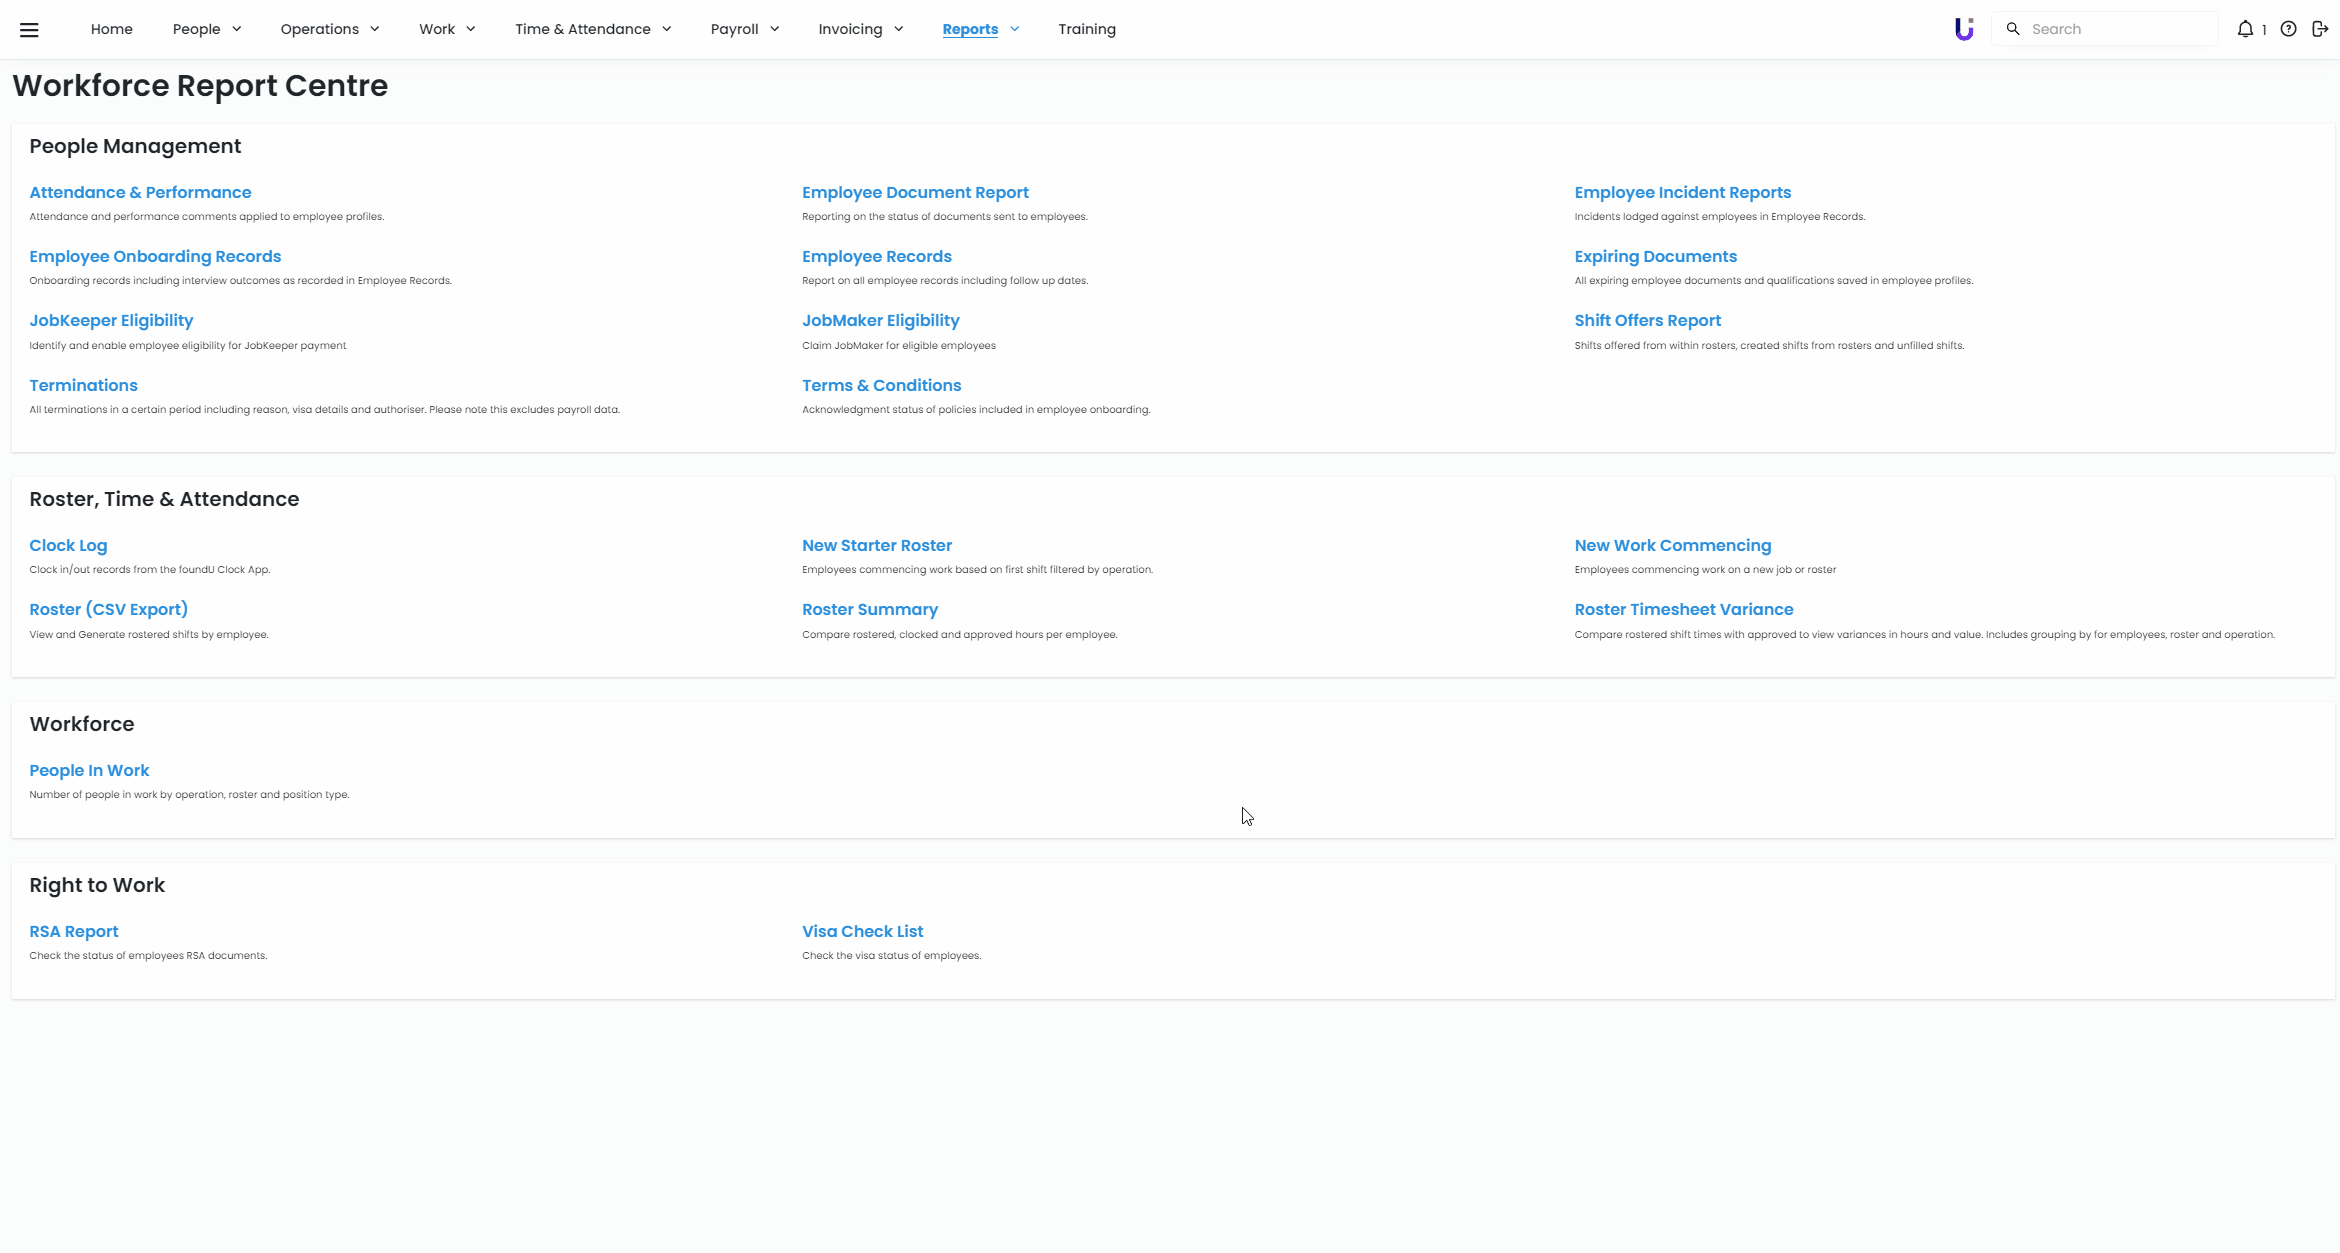The height and width of the screenshot is (1253, 2340).
Task: Open the Expiring Documents report
Action: [x=1655, y=256]
